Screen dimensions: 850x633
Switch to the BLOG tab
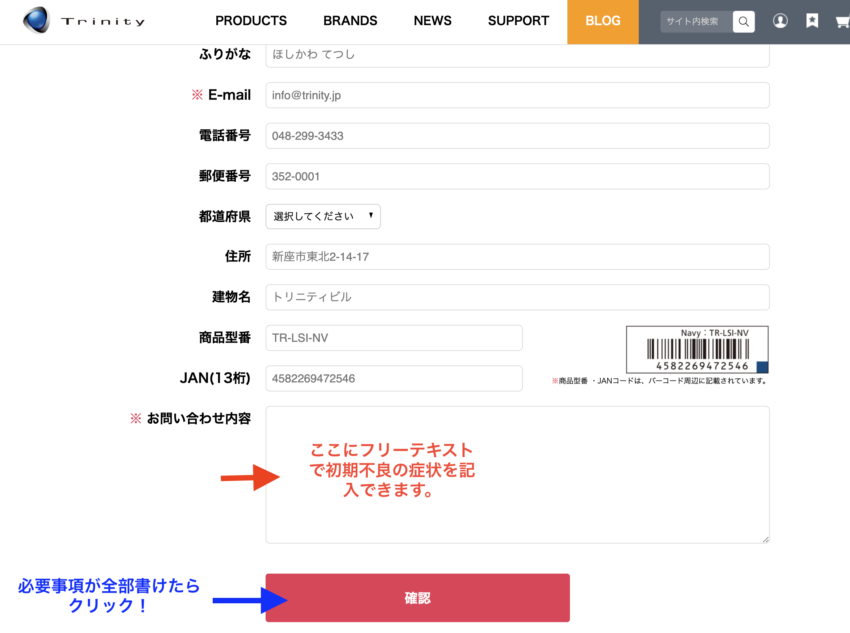(602, 21)
